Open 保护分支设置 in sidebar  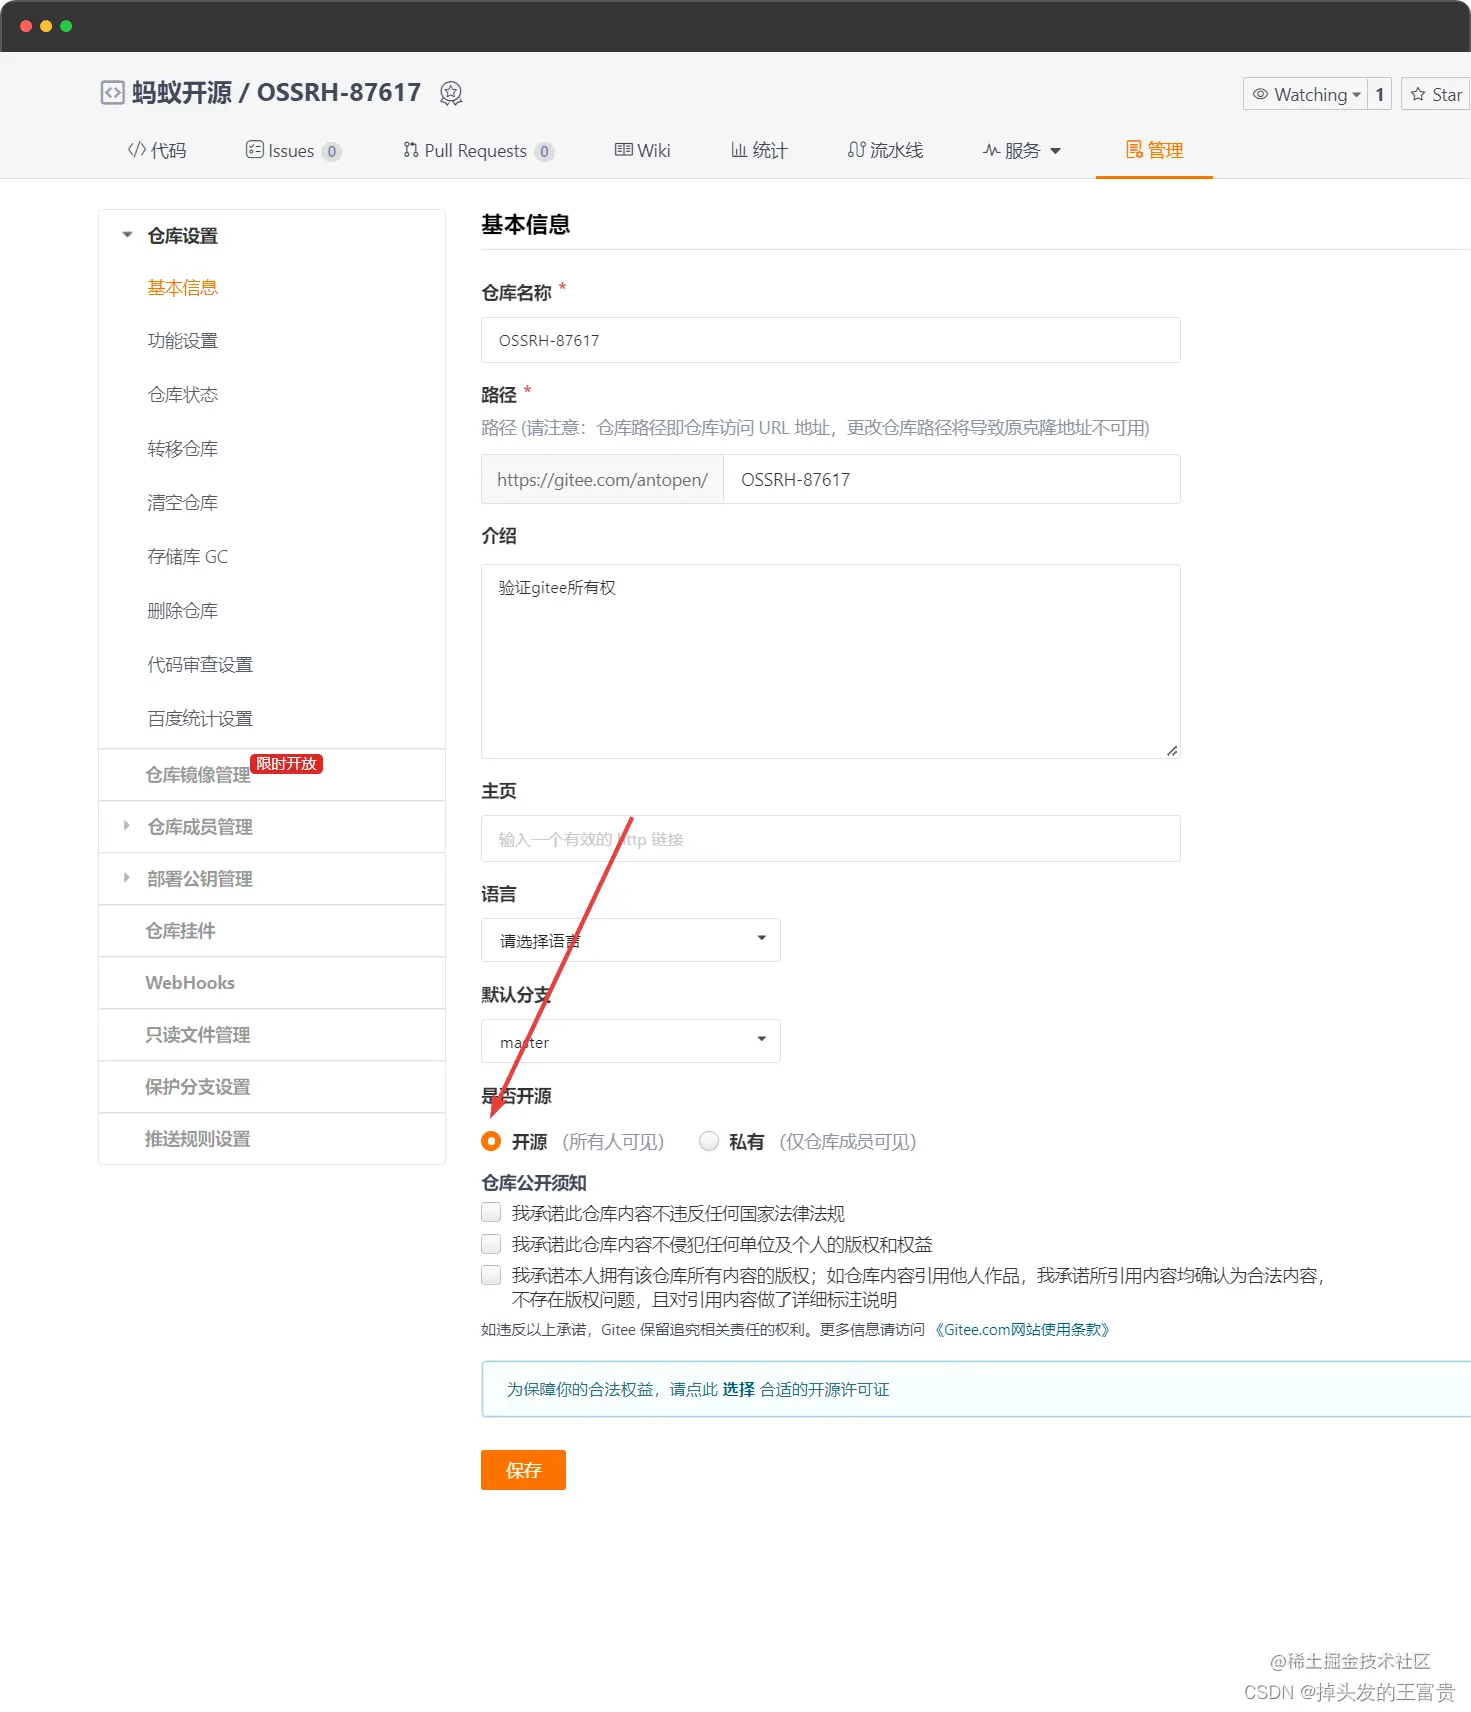[x=197, y=1087]
